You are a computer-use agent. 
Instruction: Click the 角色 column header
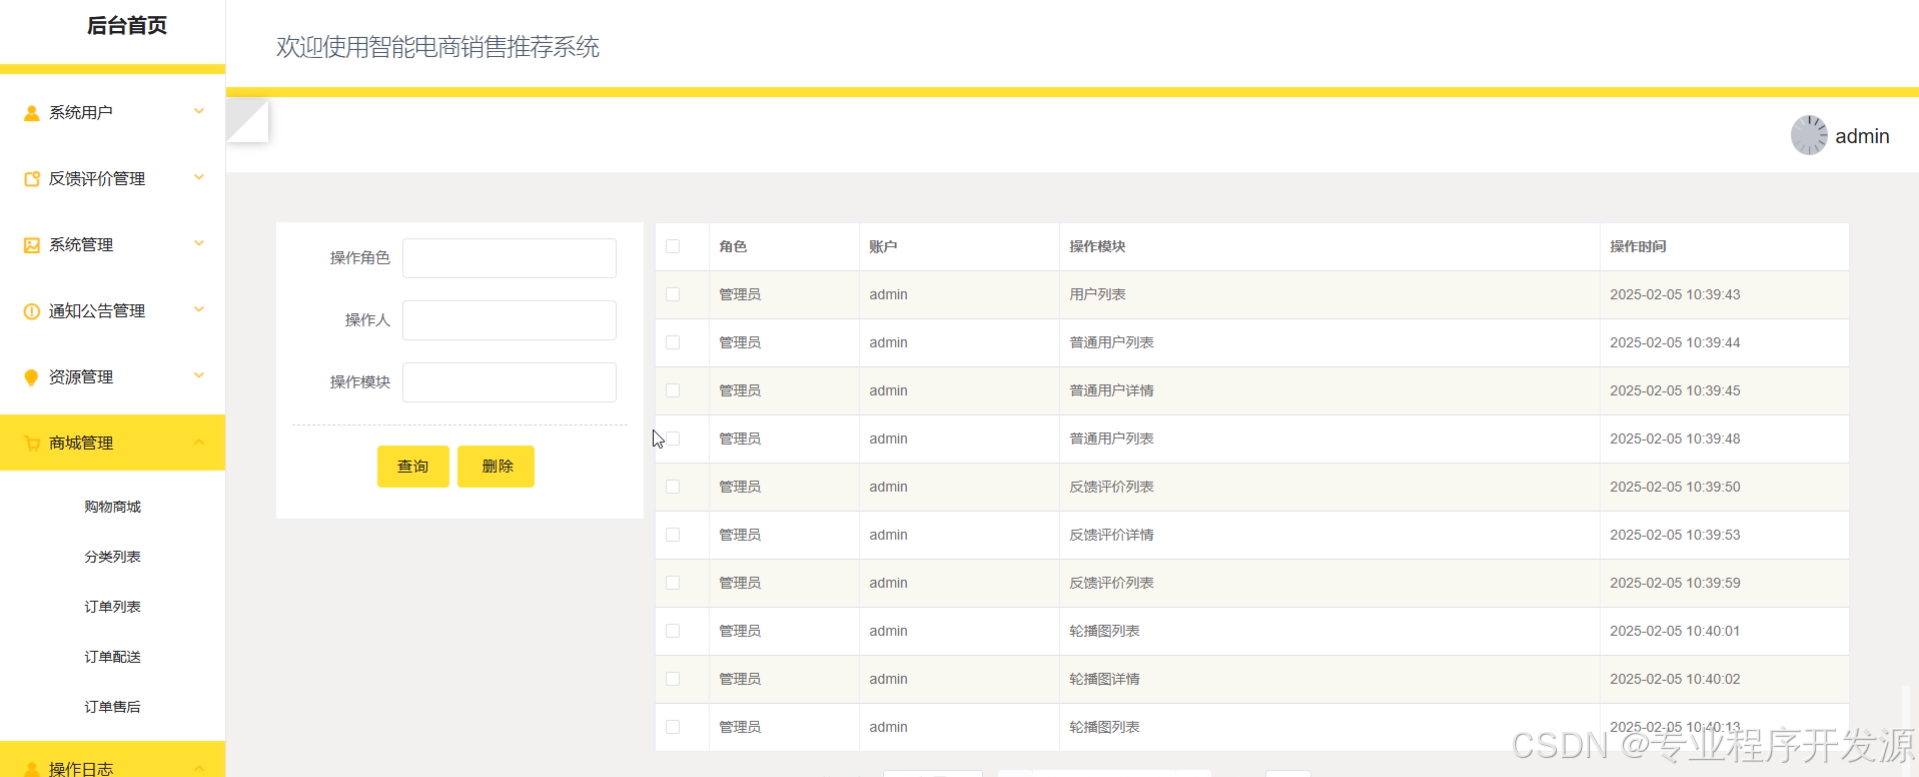[x=733, y=246]
